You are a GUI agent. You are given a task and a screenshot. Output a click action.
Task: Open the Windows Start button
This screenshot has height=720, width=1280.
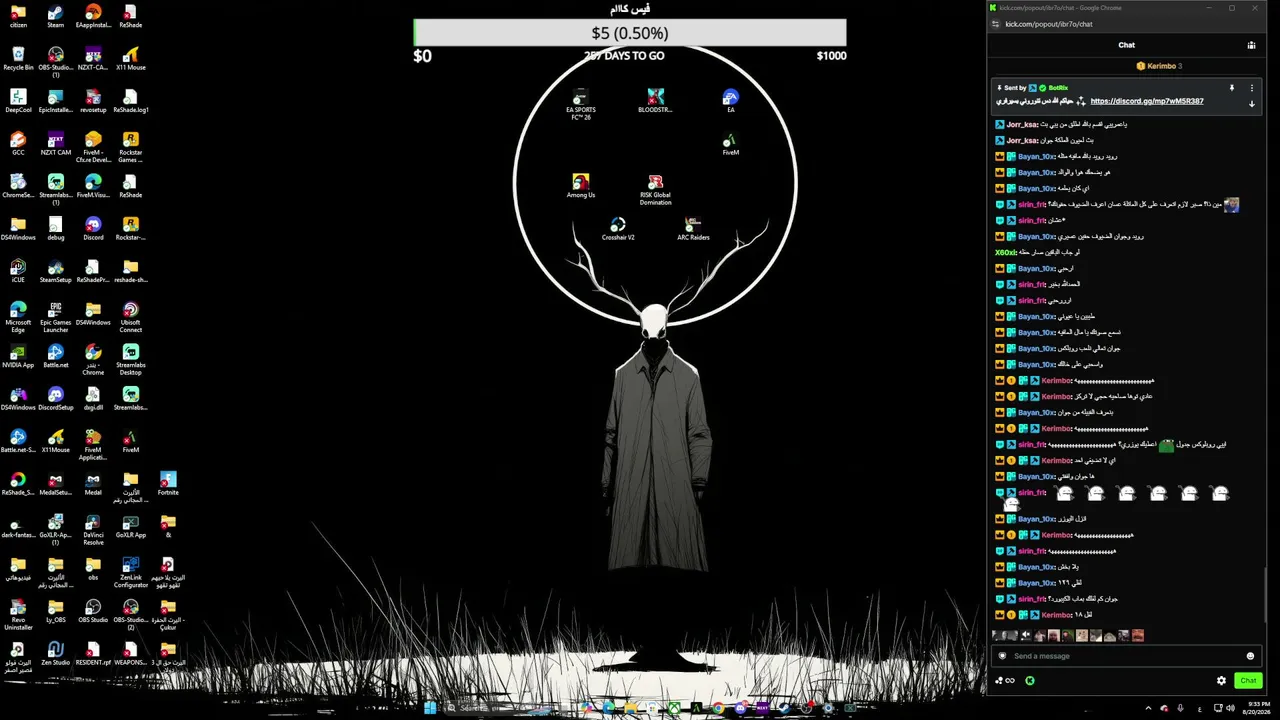(430, 708)
